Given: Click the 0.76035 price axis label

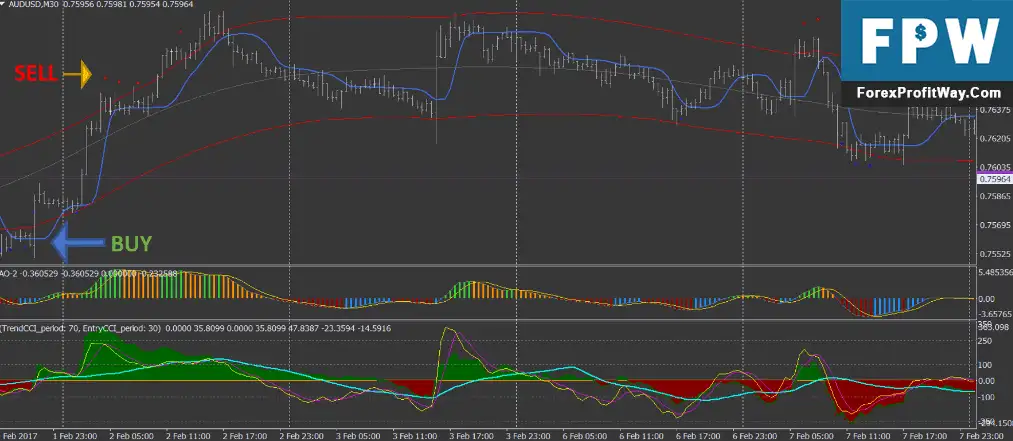Looking at the screenshot, I should pos(995,167).
